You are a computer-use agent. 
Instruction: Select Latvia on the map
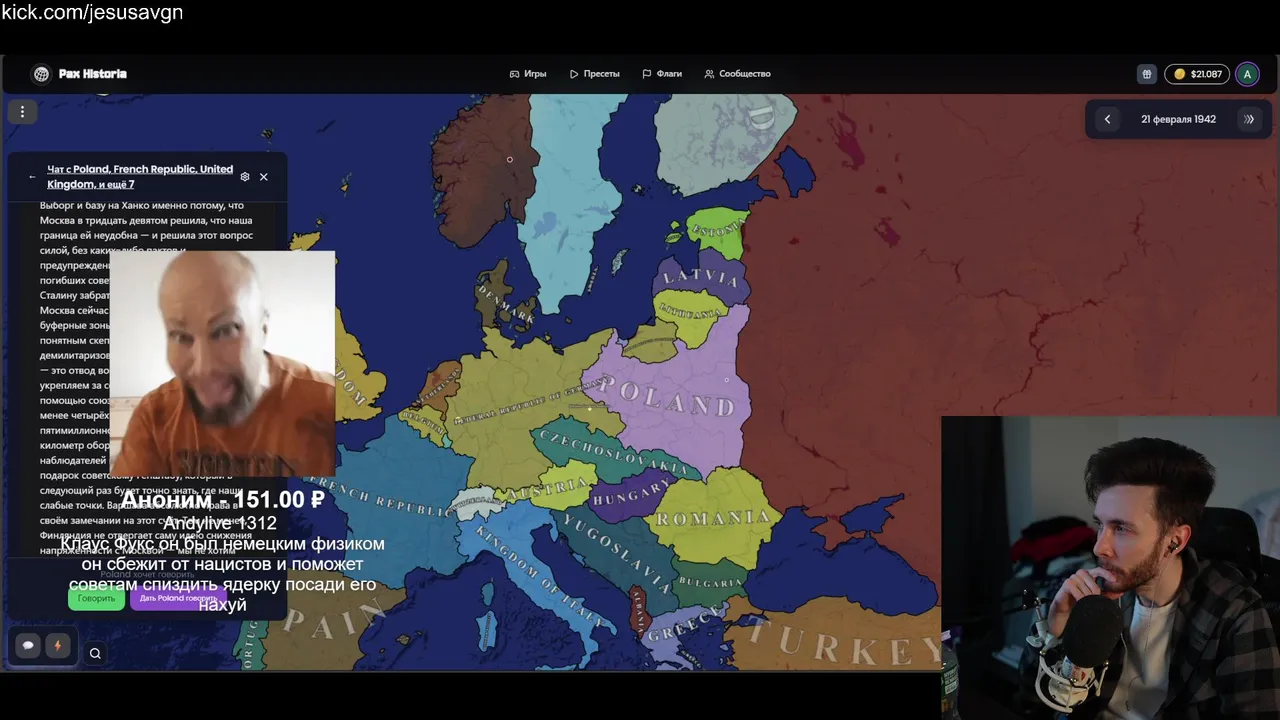(700, 277)
